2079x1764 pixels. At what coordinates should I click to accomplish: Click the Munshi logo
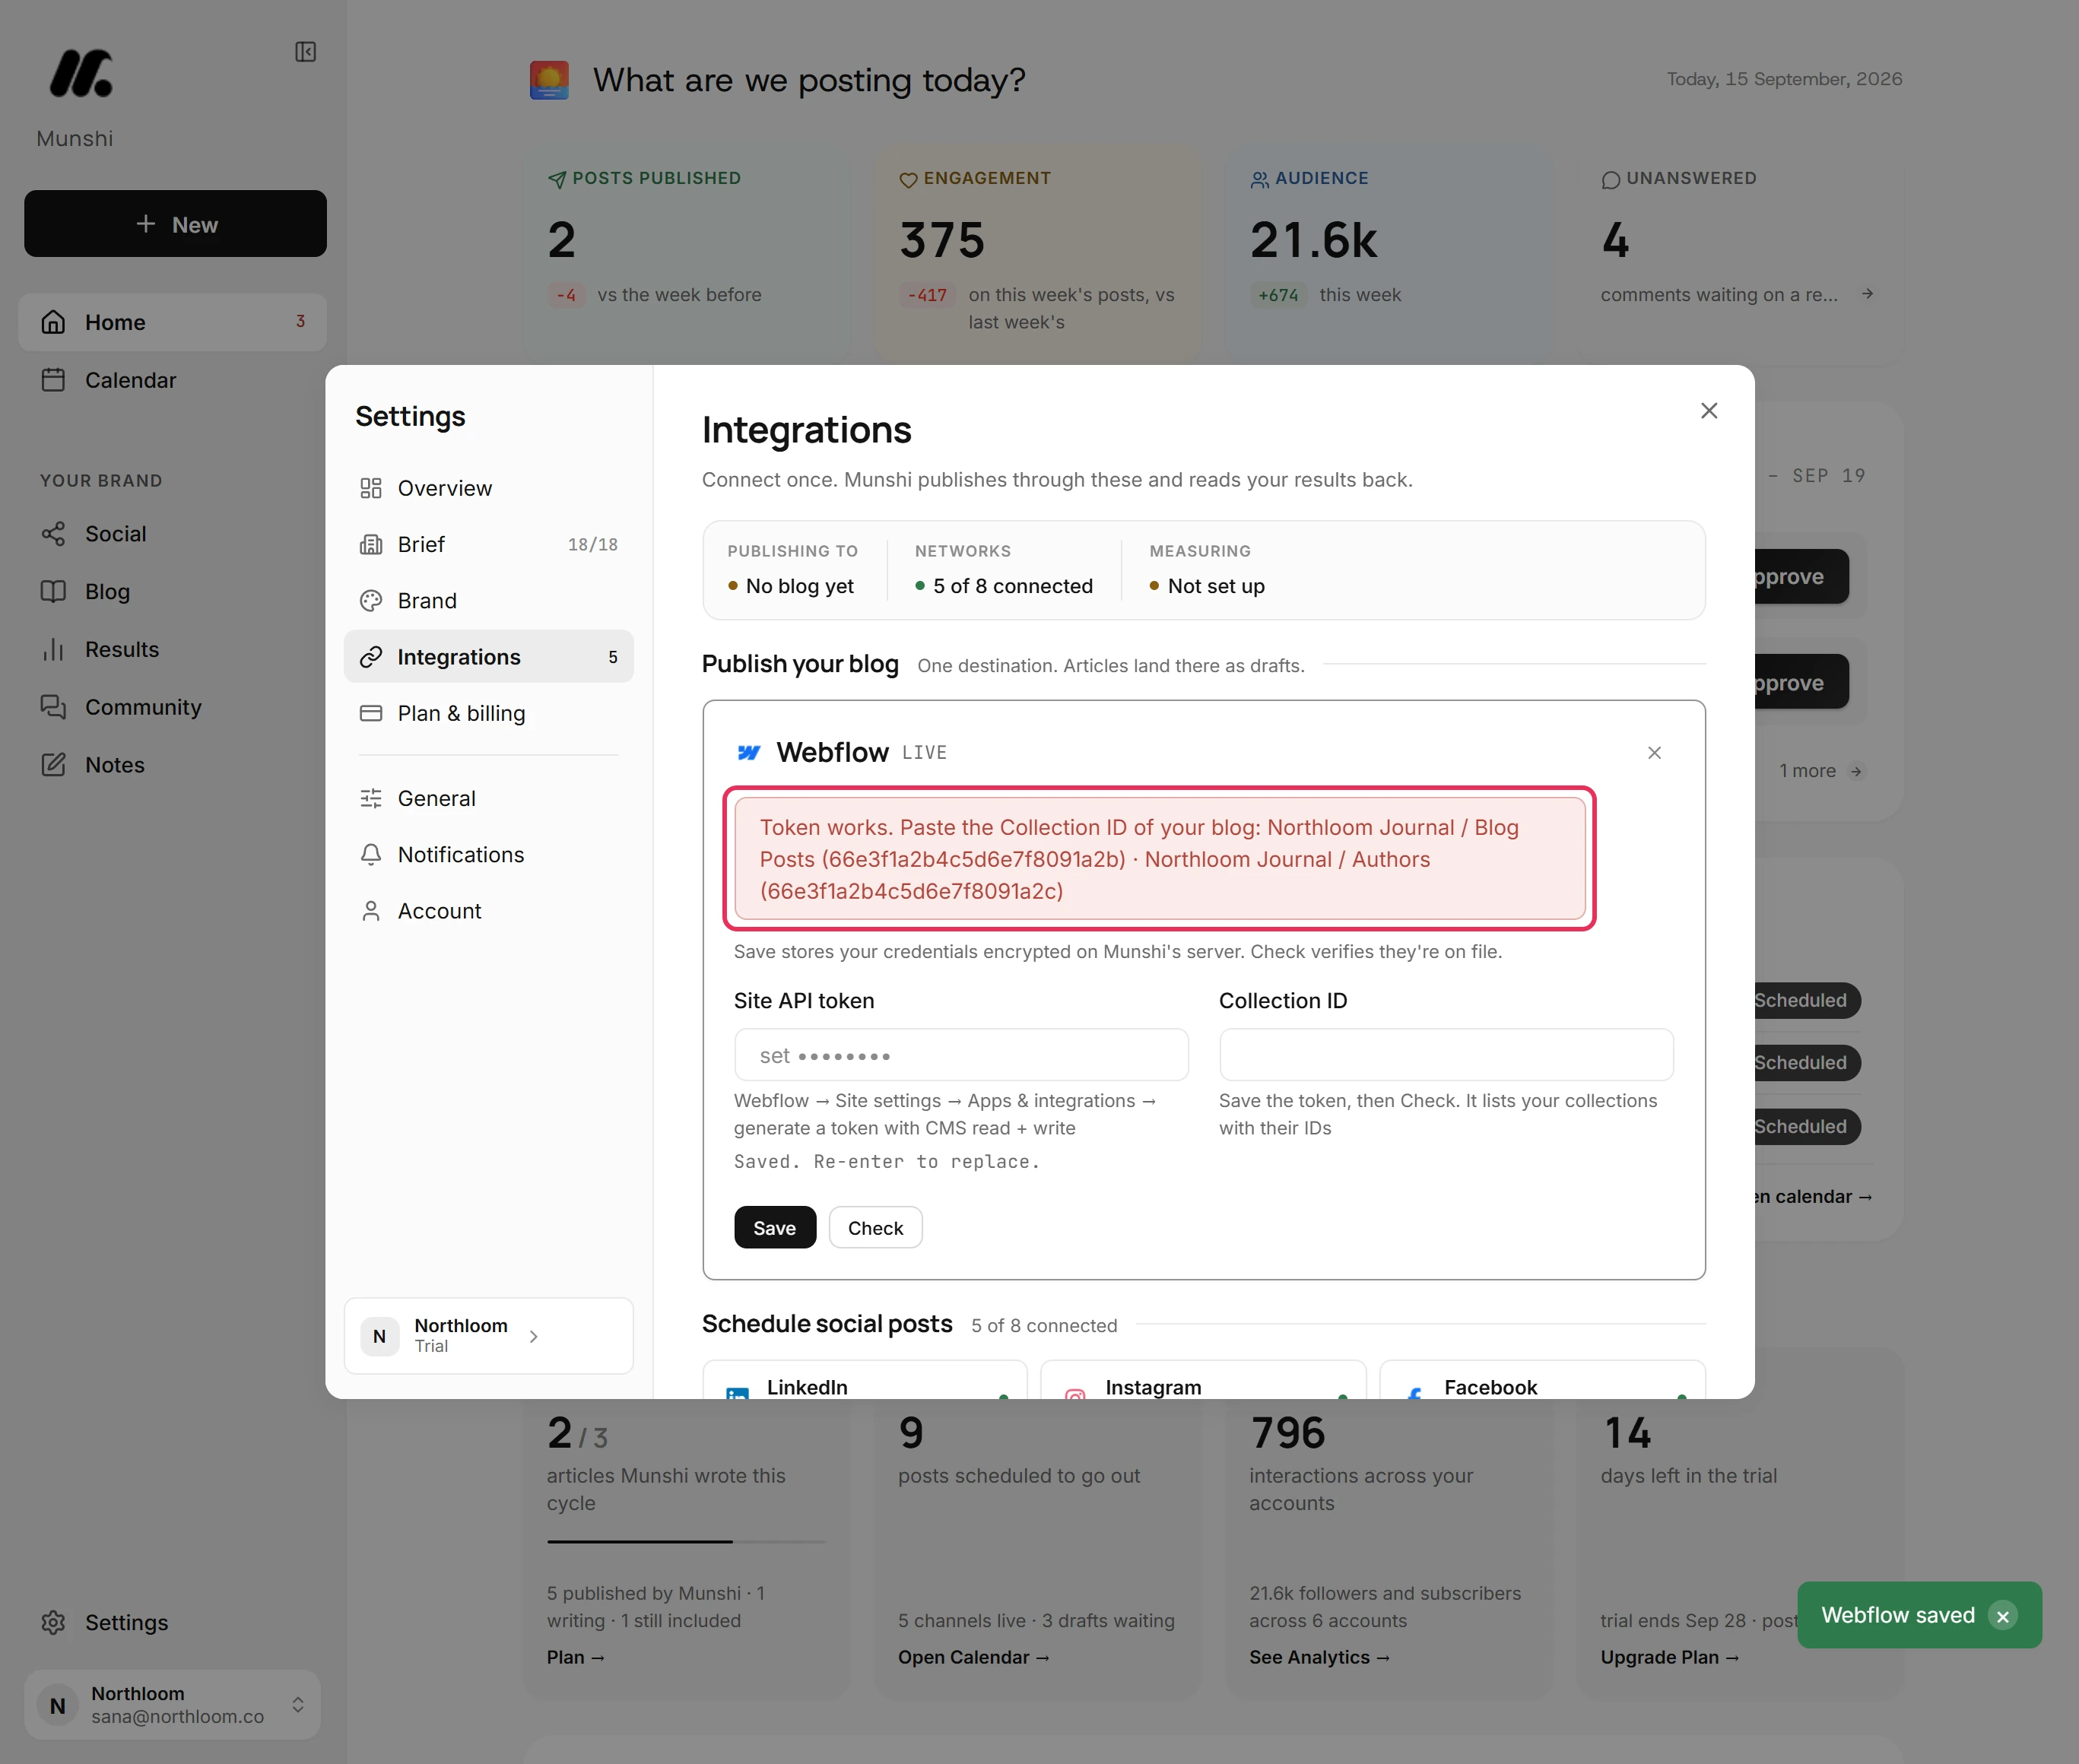81,74
